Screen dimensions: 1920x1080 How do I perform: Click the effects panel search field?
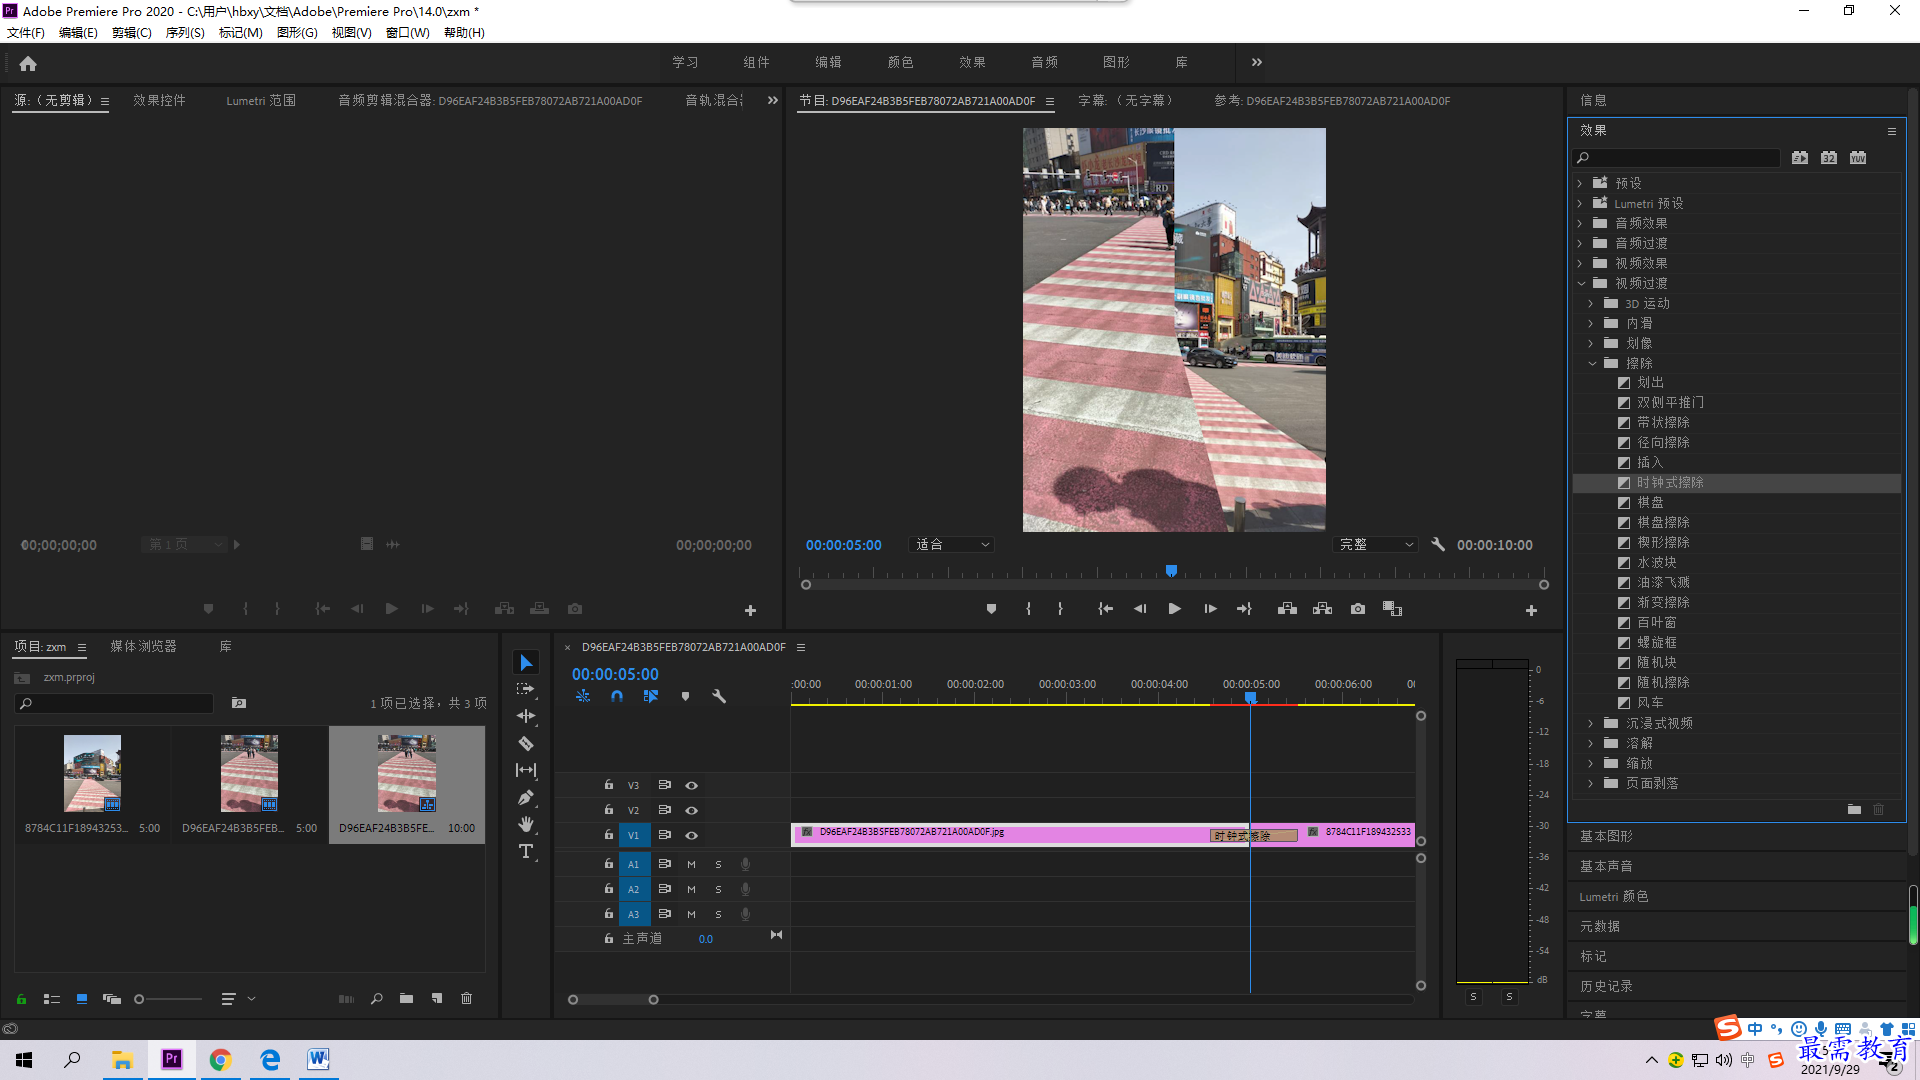(x=1676, y=158)
